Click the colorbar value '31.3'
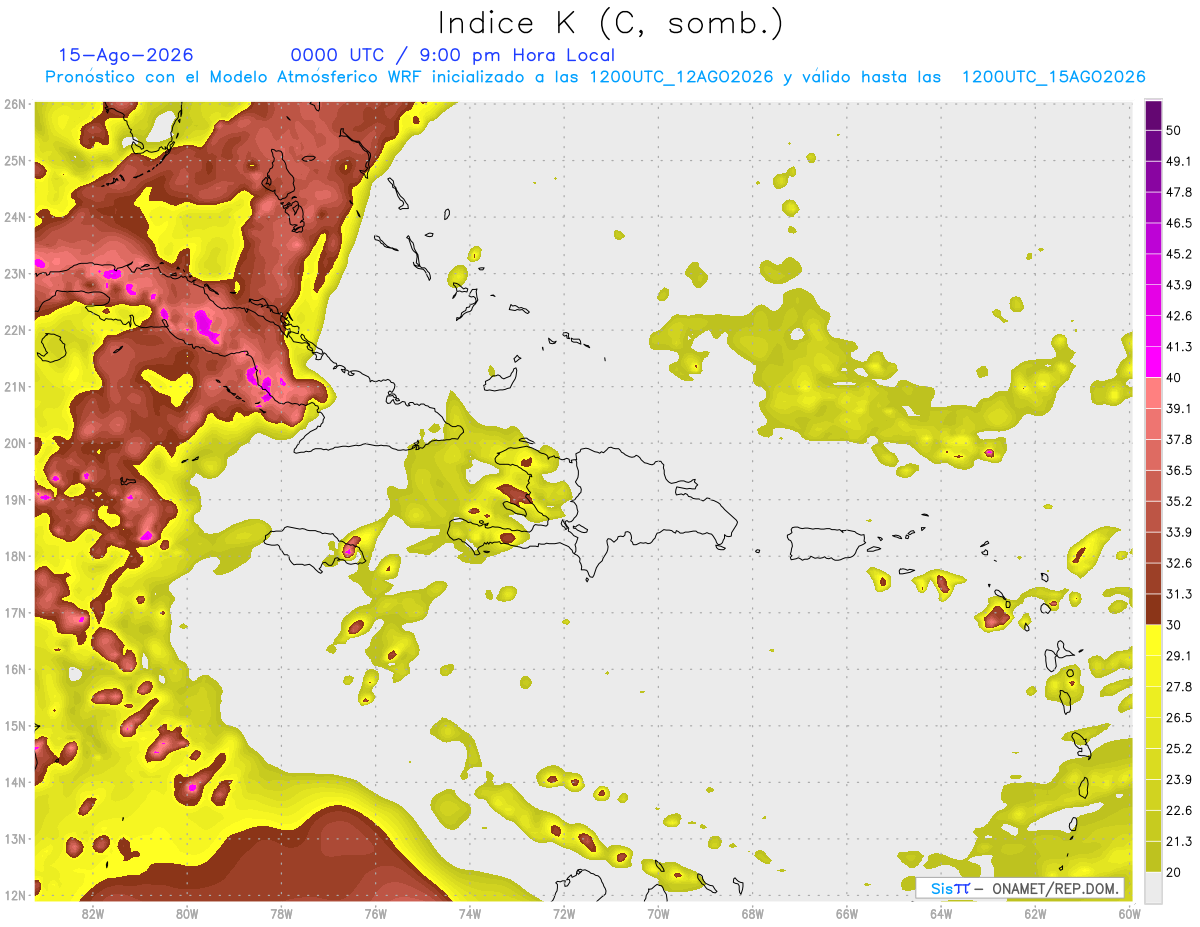 coord(1179,594)
